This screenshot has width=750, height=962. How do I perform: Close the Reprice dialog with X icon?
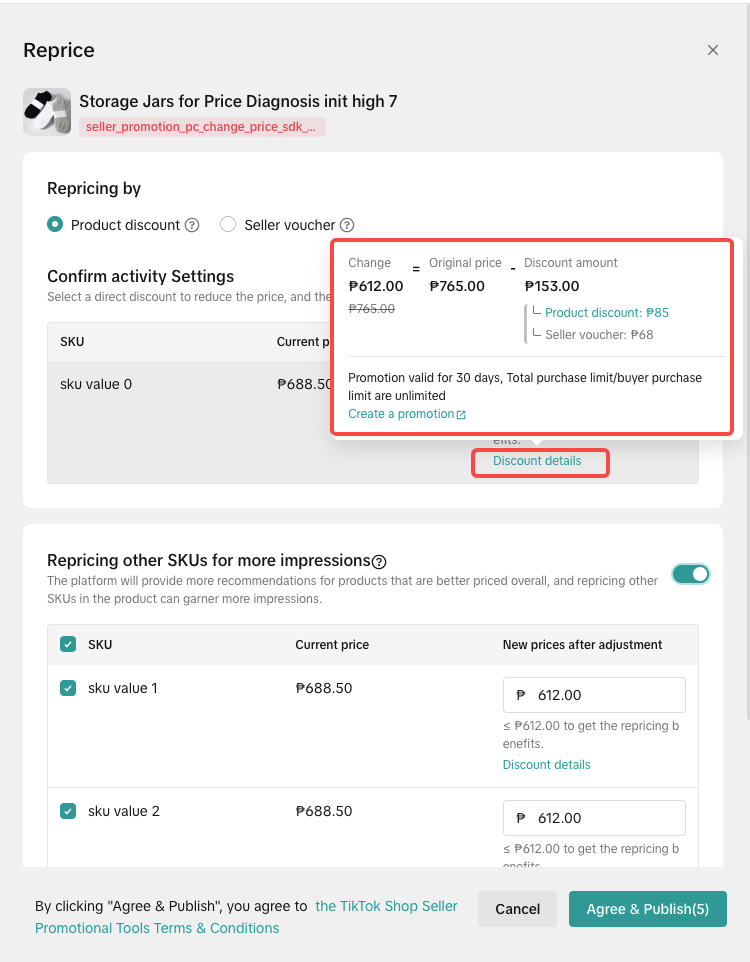tap(713, 50)
